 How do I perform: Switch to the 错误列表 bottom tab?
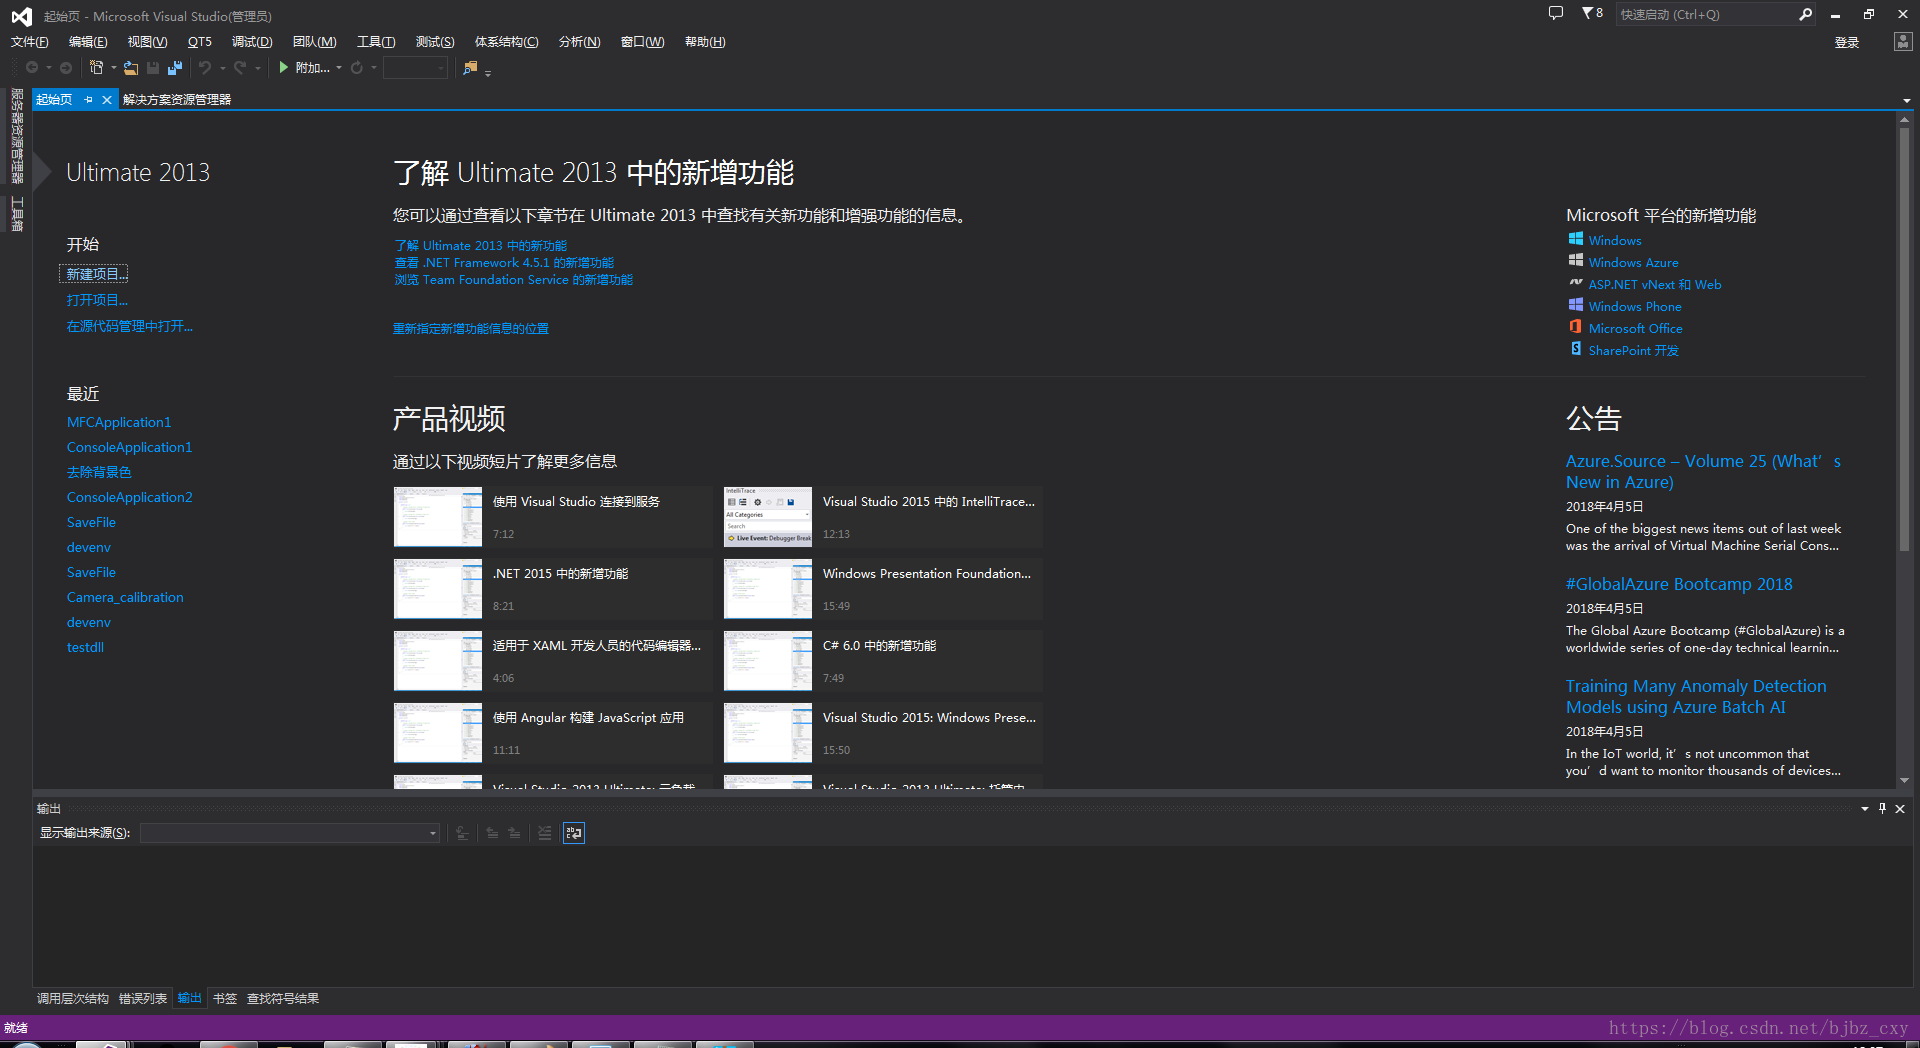pos(143,999)
